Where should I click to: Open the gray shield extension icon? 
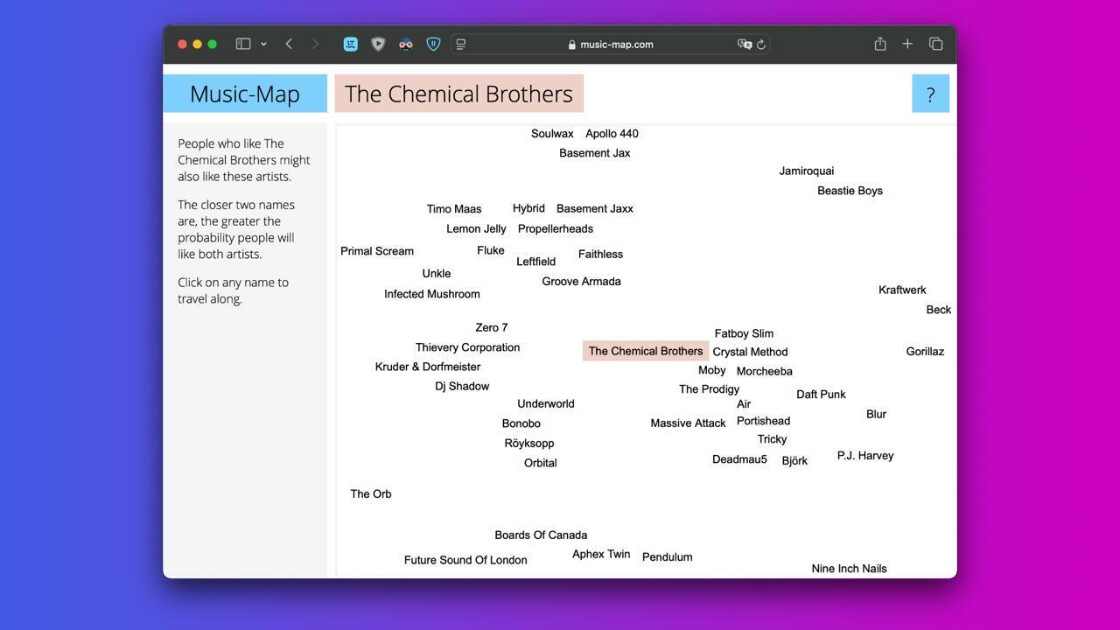378,44
